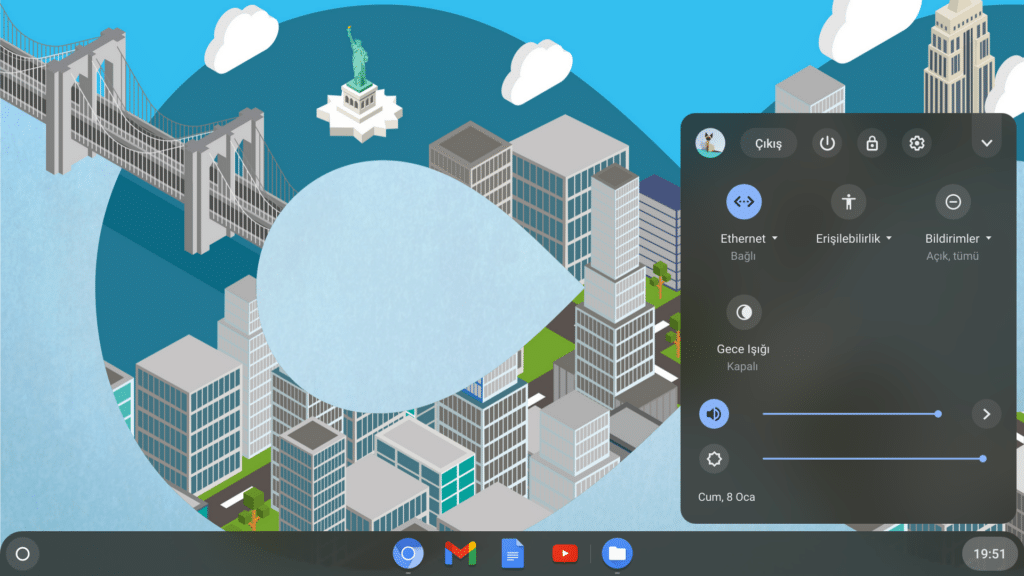1024x576 pixels.
Task: Click the brightness slider track
Action: (x=872, y=458)
